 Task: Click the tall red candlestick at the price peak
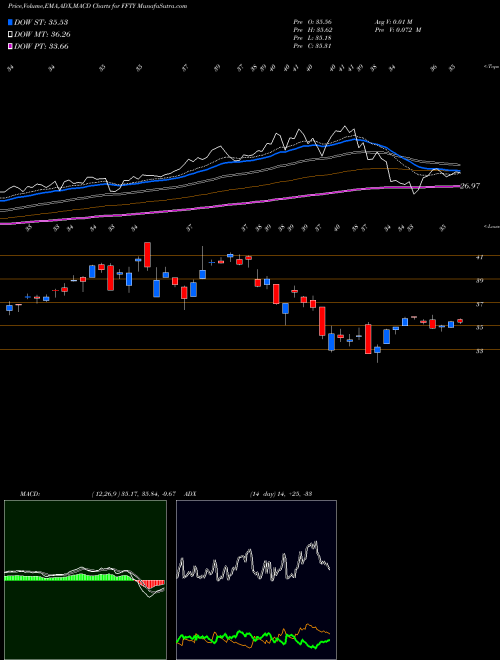[x=147, y=255]
